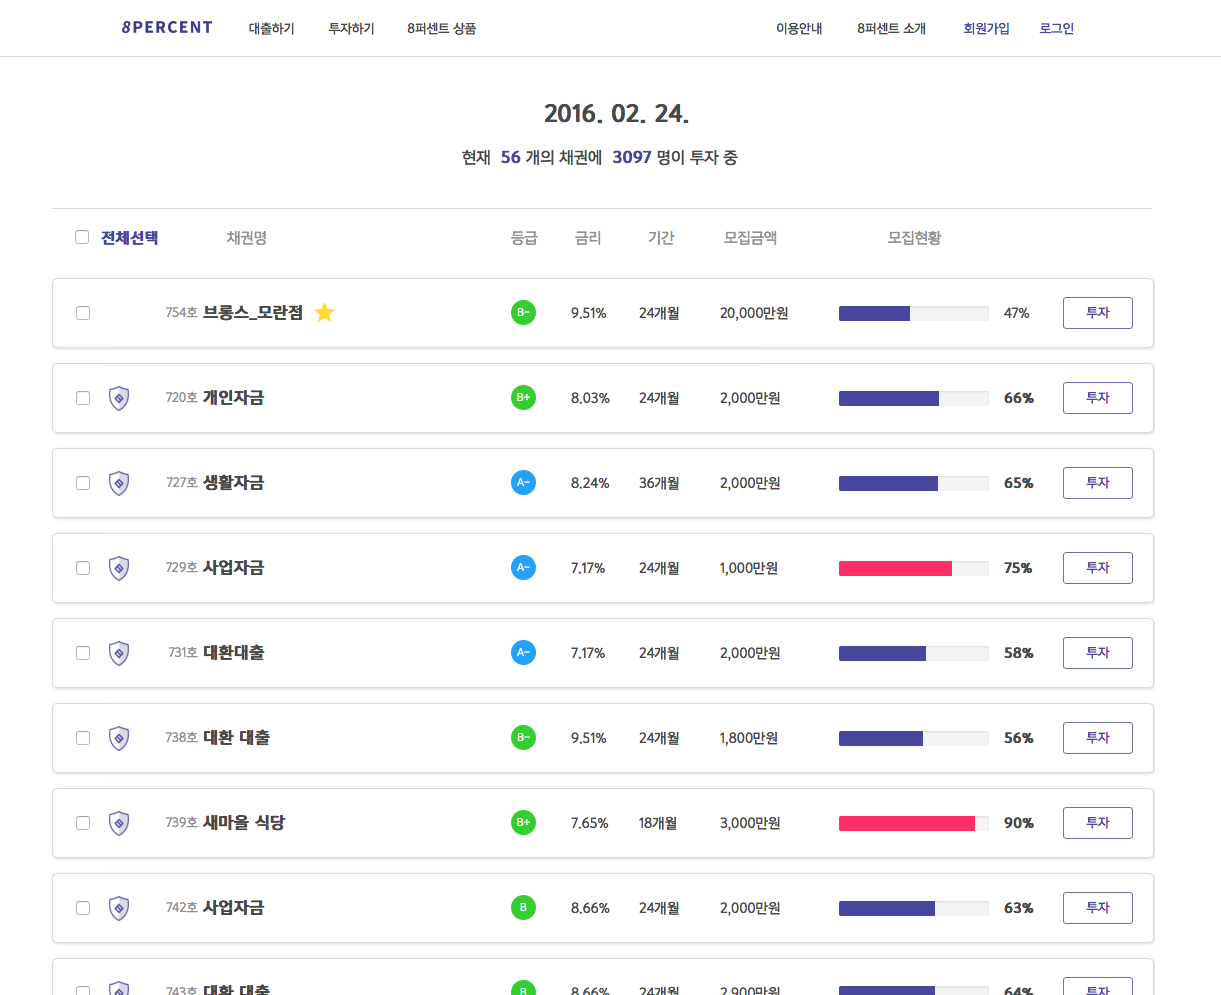The height and width of the screenshot is (995, 1221).
Task: Click the shield badge on 727호 생활자금 row
Action: [118, 482]
